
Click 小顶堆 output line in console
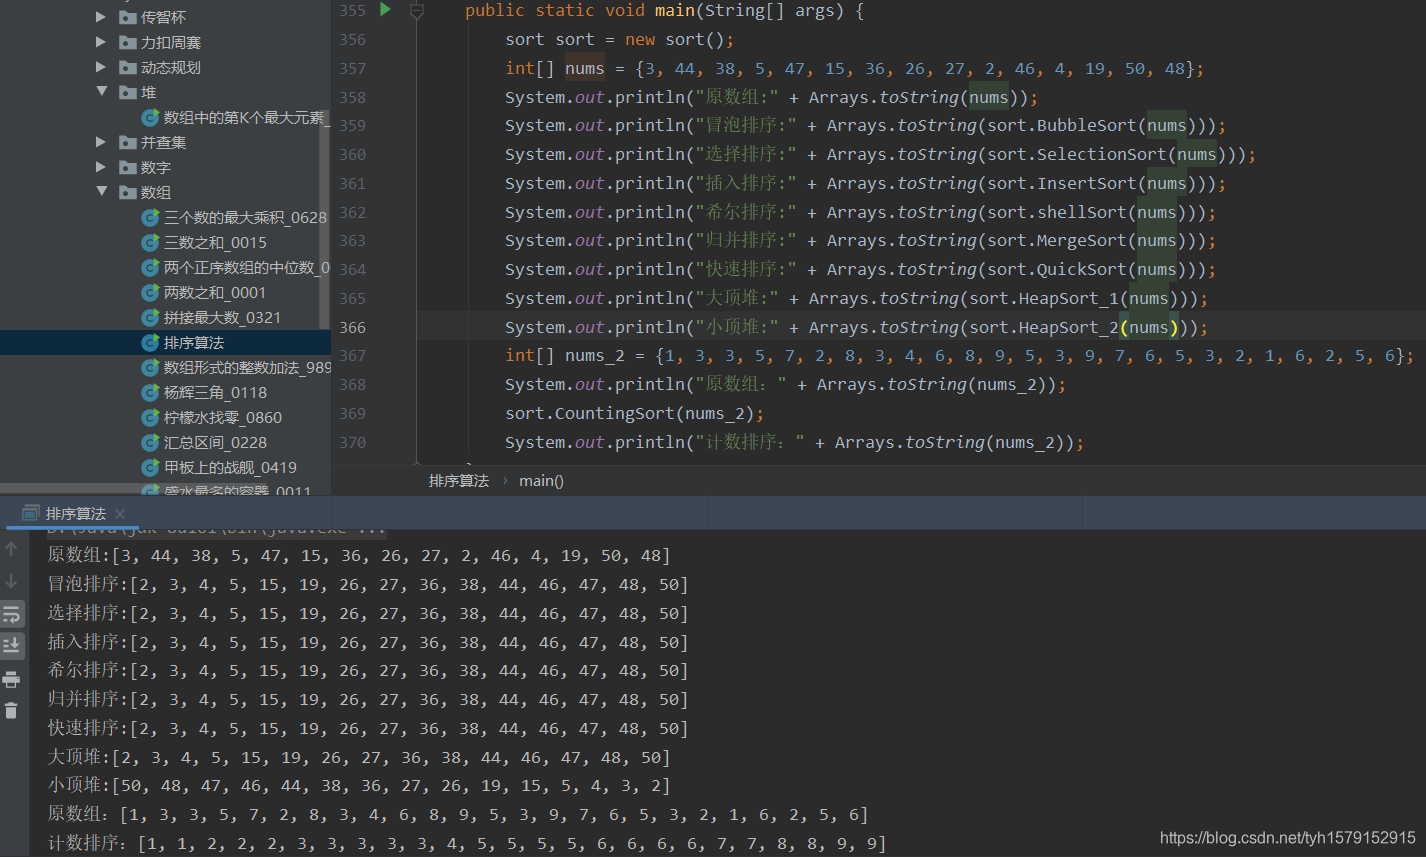pos(359,786)
